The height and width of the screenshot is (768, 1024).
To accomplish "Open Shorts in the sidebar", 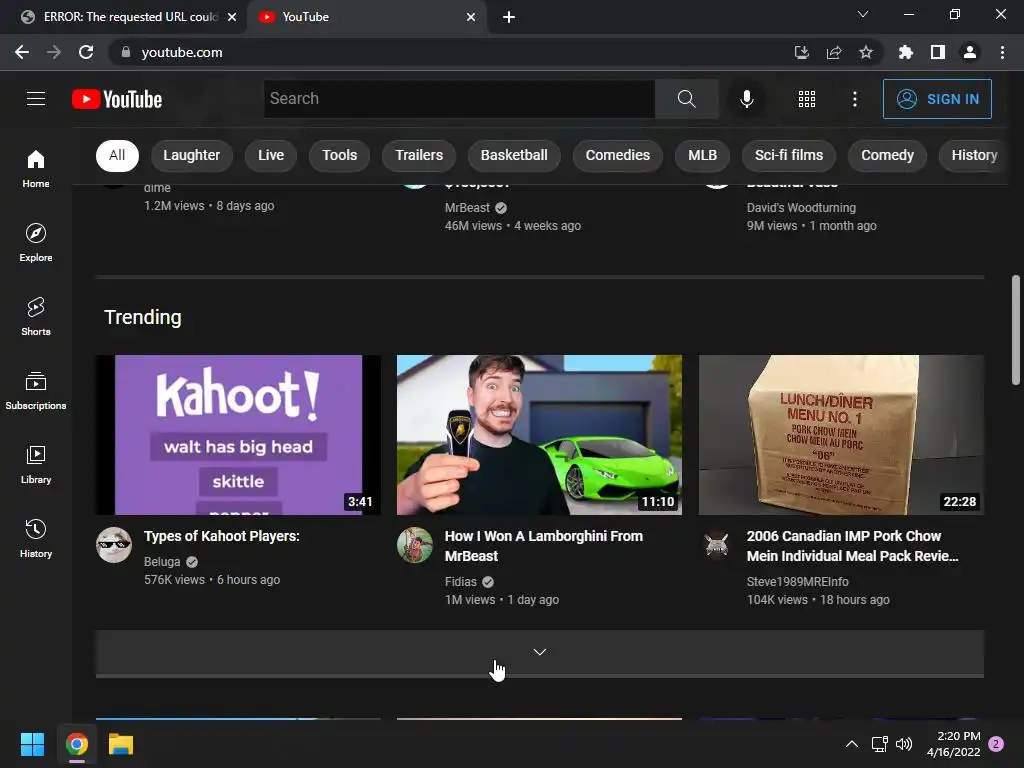I will [x=36, y=316].
